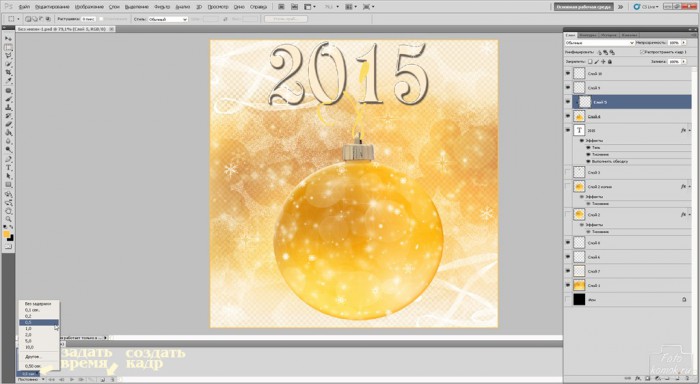Screen dimensions: 700x384
Task: Select the Pen tool
Action: 8,159
